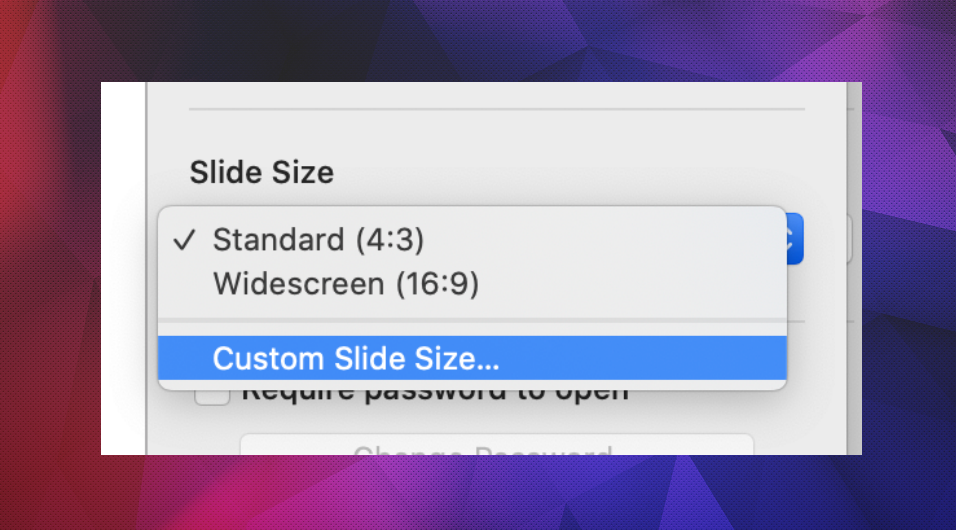Click the text "(16:9)" in the Widescreen entry
The width and height of the screenshot is (956, 530).
click(x=437, y=285)
